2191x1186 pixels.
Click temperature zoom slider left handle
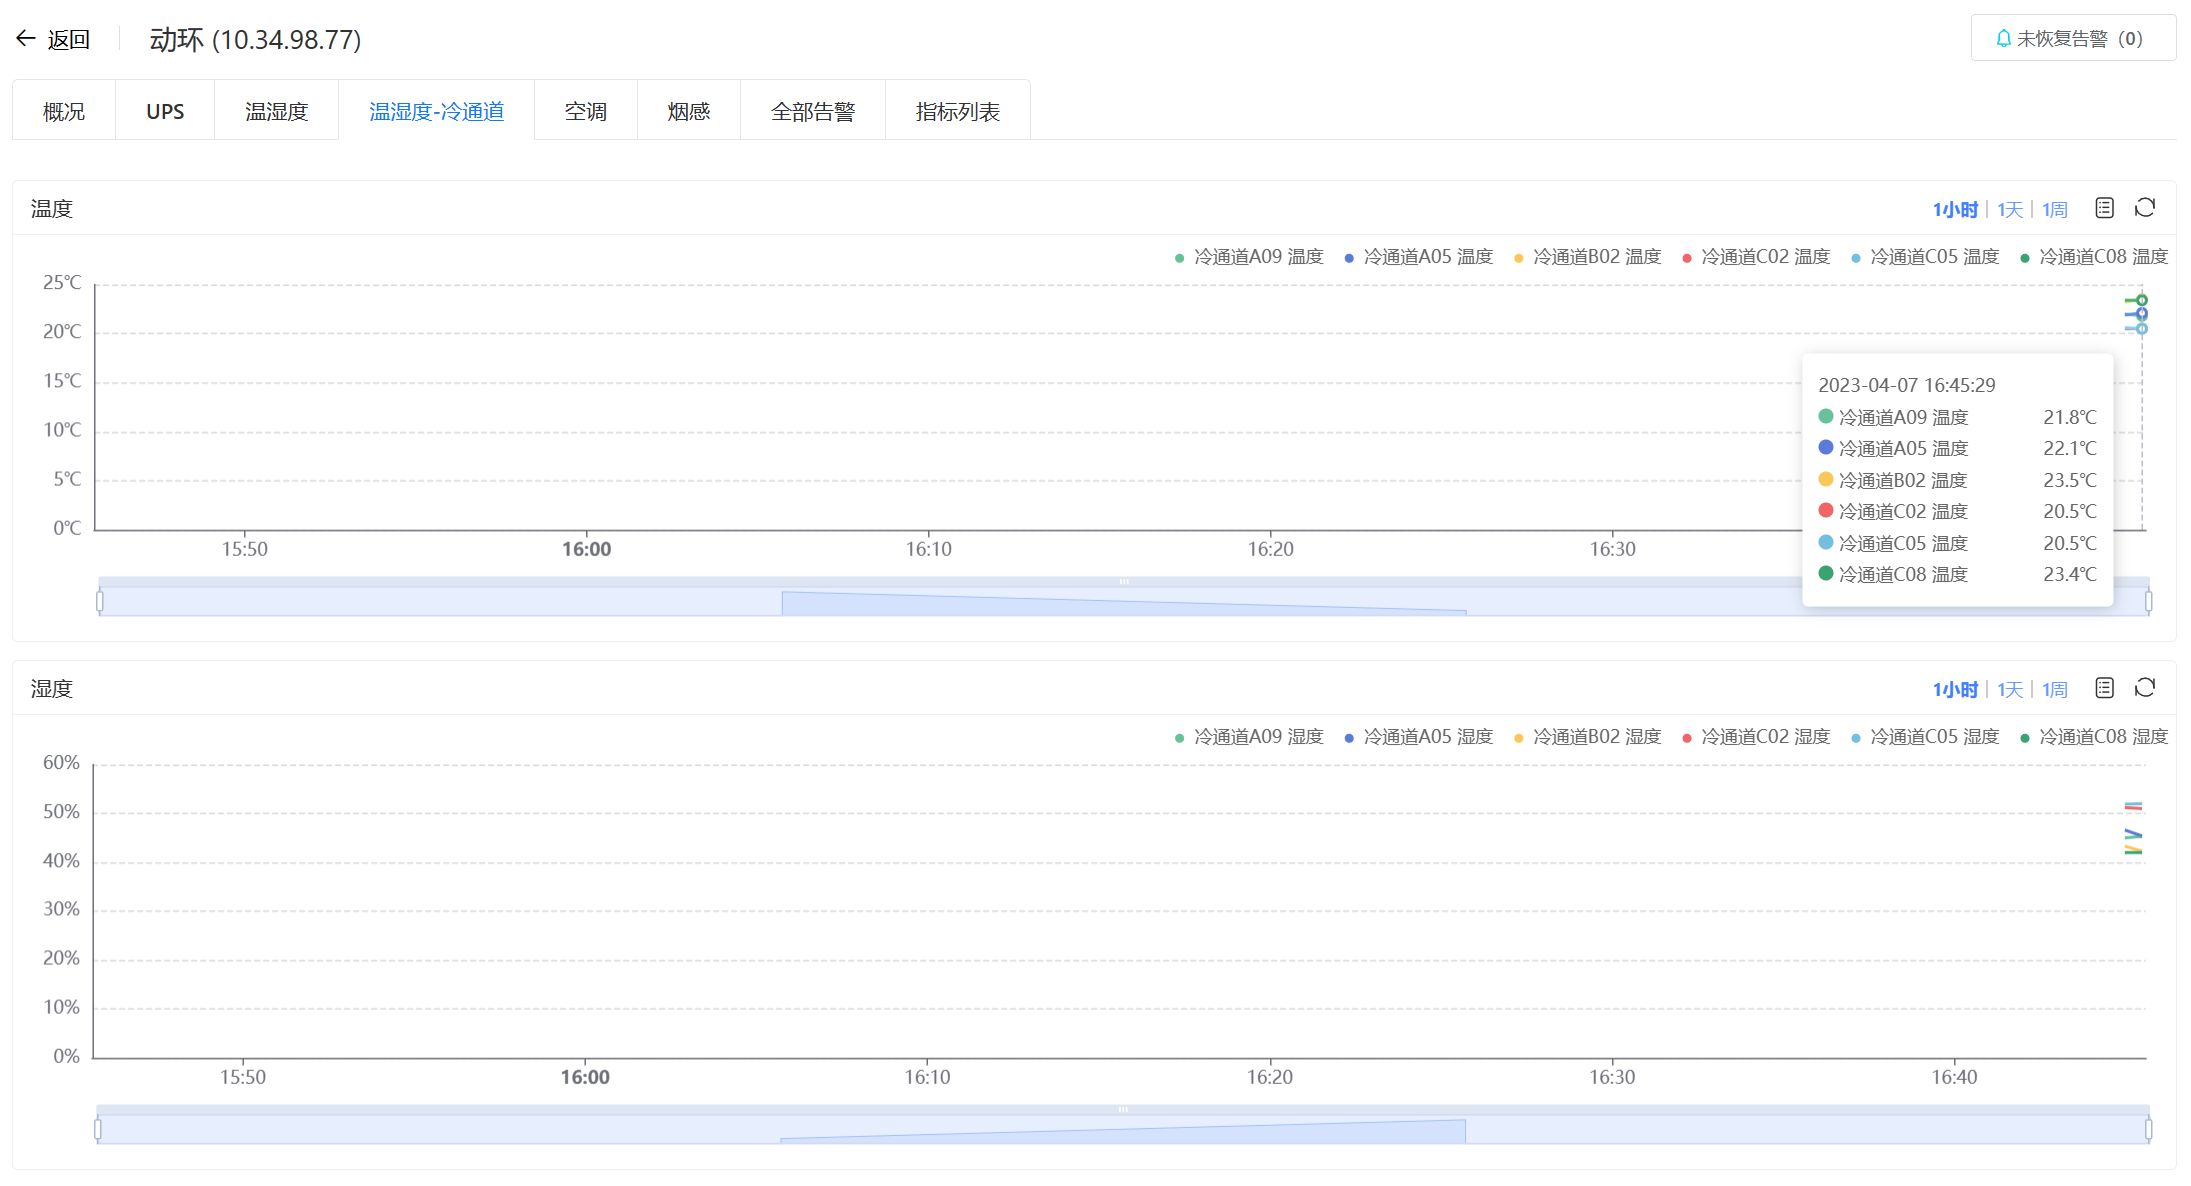(x=100, y=601)
